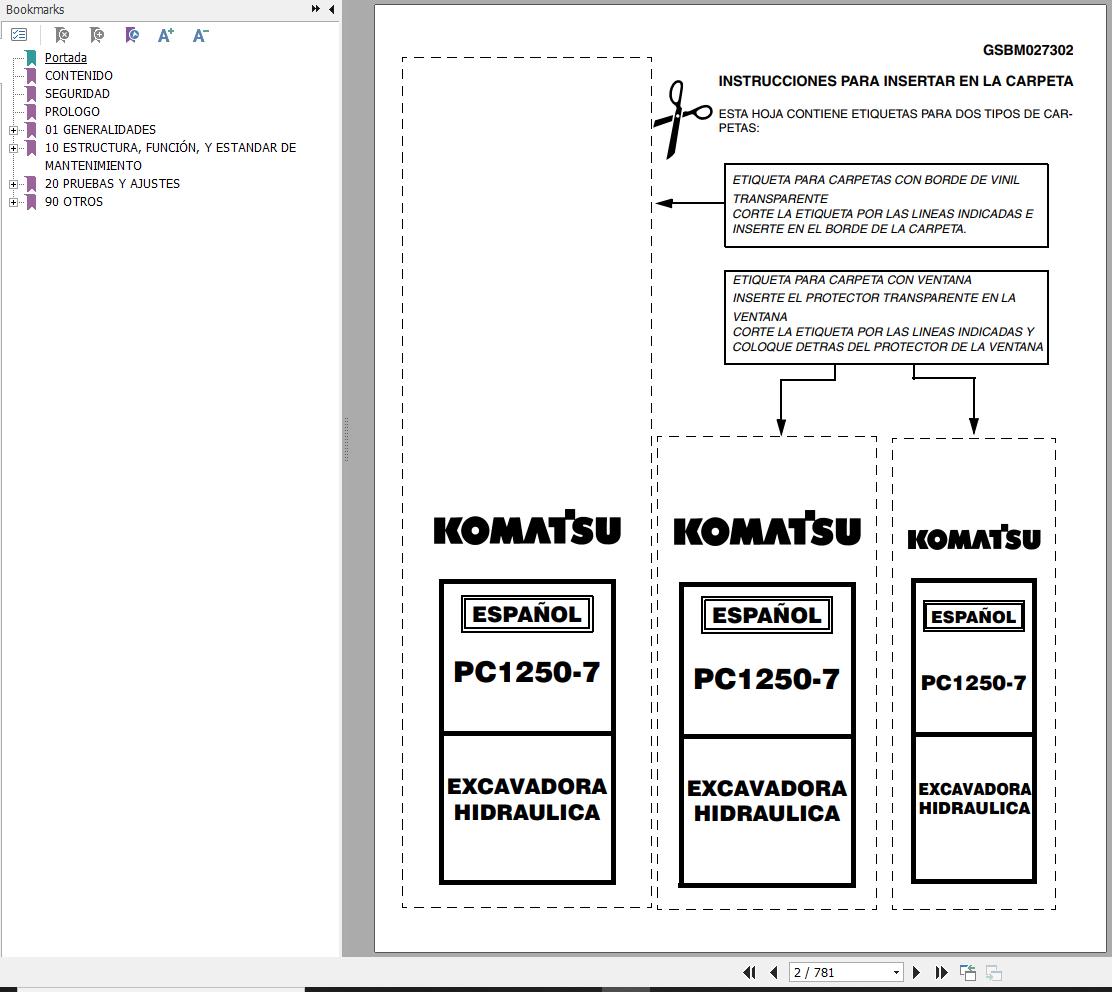This screenshot has width=1112, height=992.
Task: Go to the previous page
Action: (774, 972)
